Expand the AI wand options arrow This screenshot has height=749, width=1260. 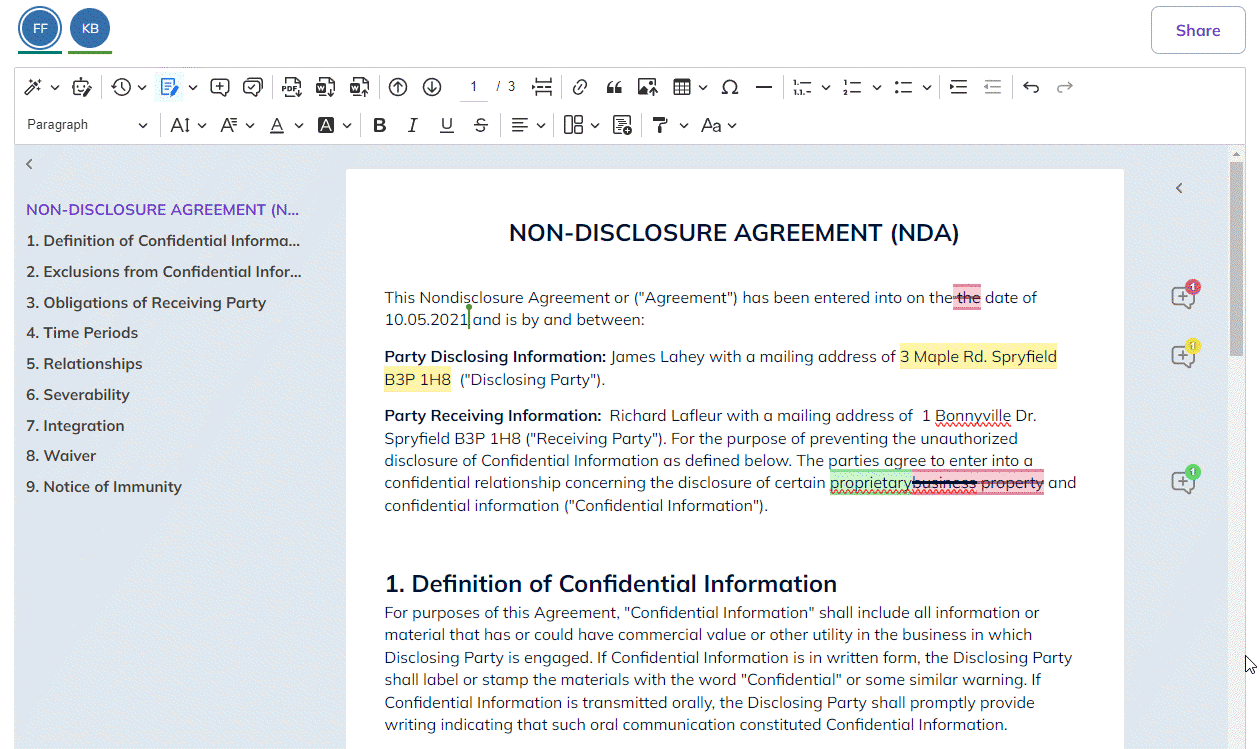pyautogui.click(x=55, y=88)
